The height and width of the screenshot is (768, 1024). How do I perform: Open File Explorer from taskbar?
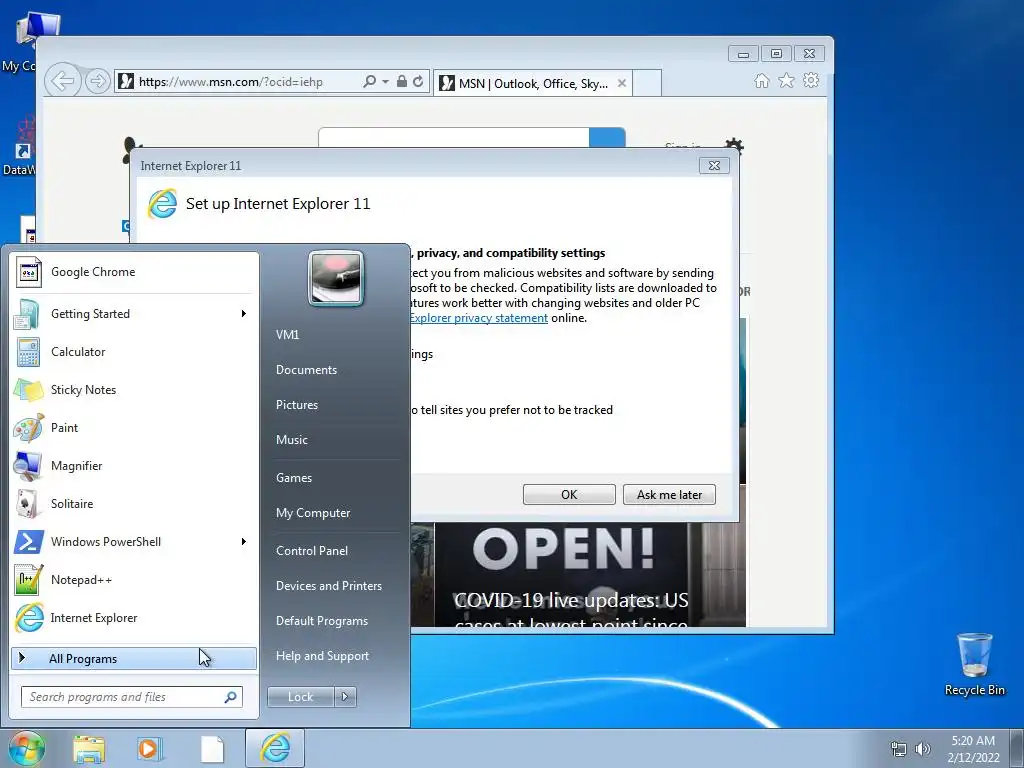(89, 749)
